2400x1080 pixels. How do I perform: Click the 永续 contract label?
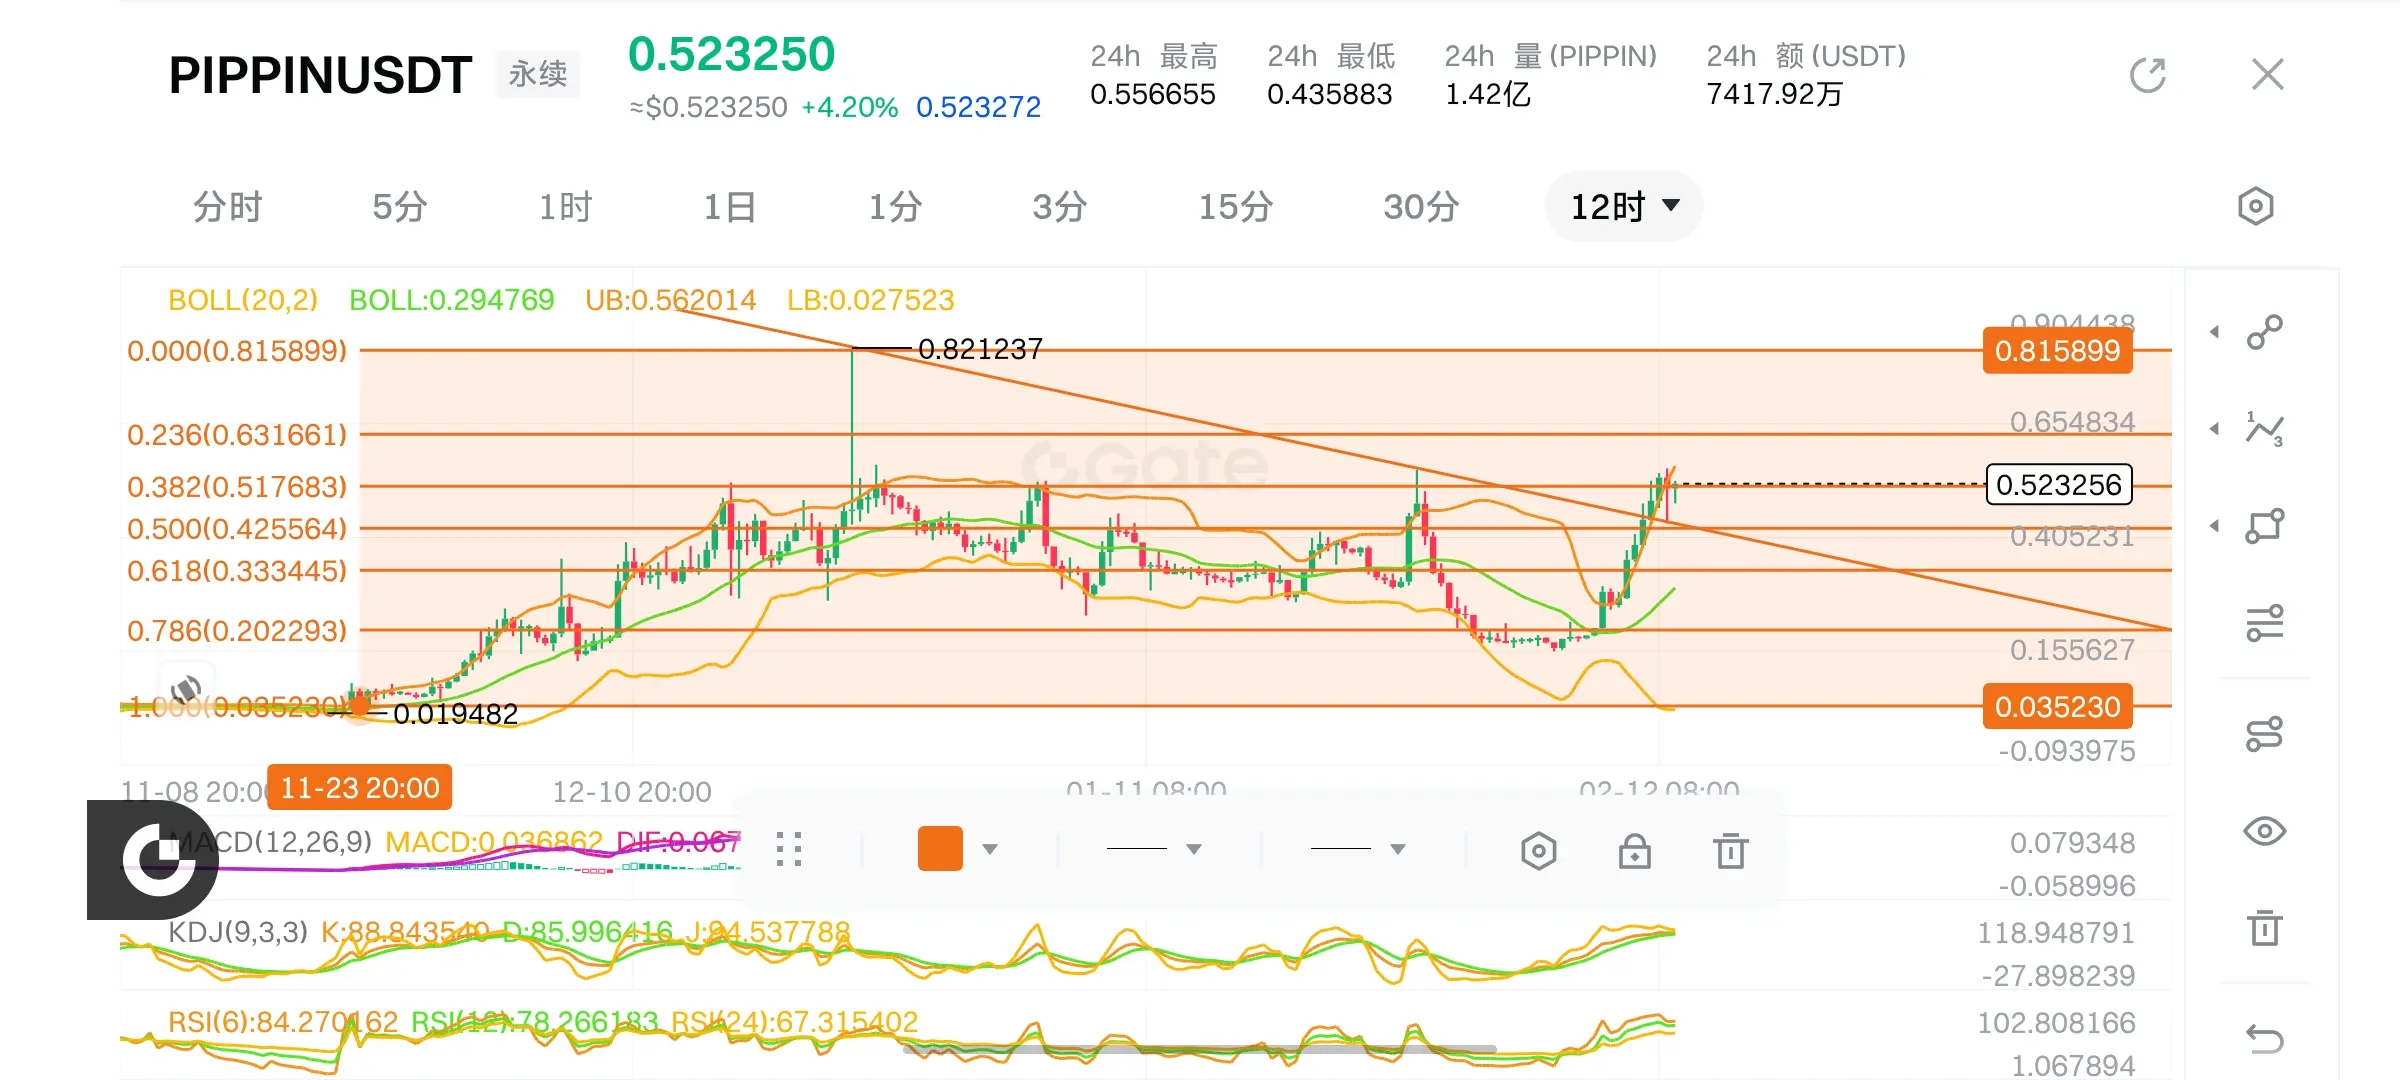pos(538,74)
